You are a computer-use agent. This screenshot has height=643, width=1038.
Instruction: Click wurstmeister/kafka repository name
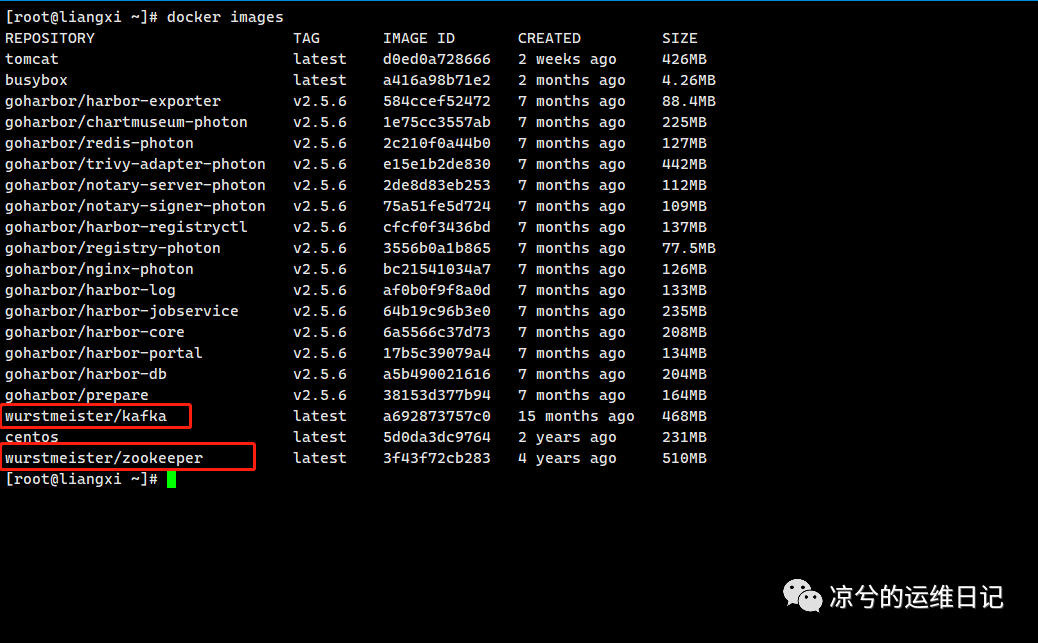tap(86, 417)
